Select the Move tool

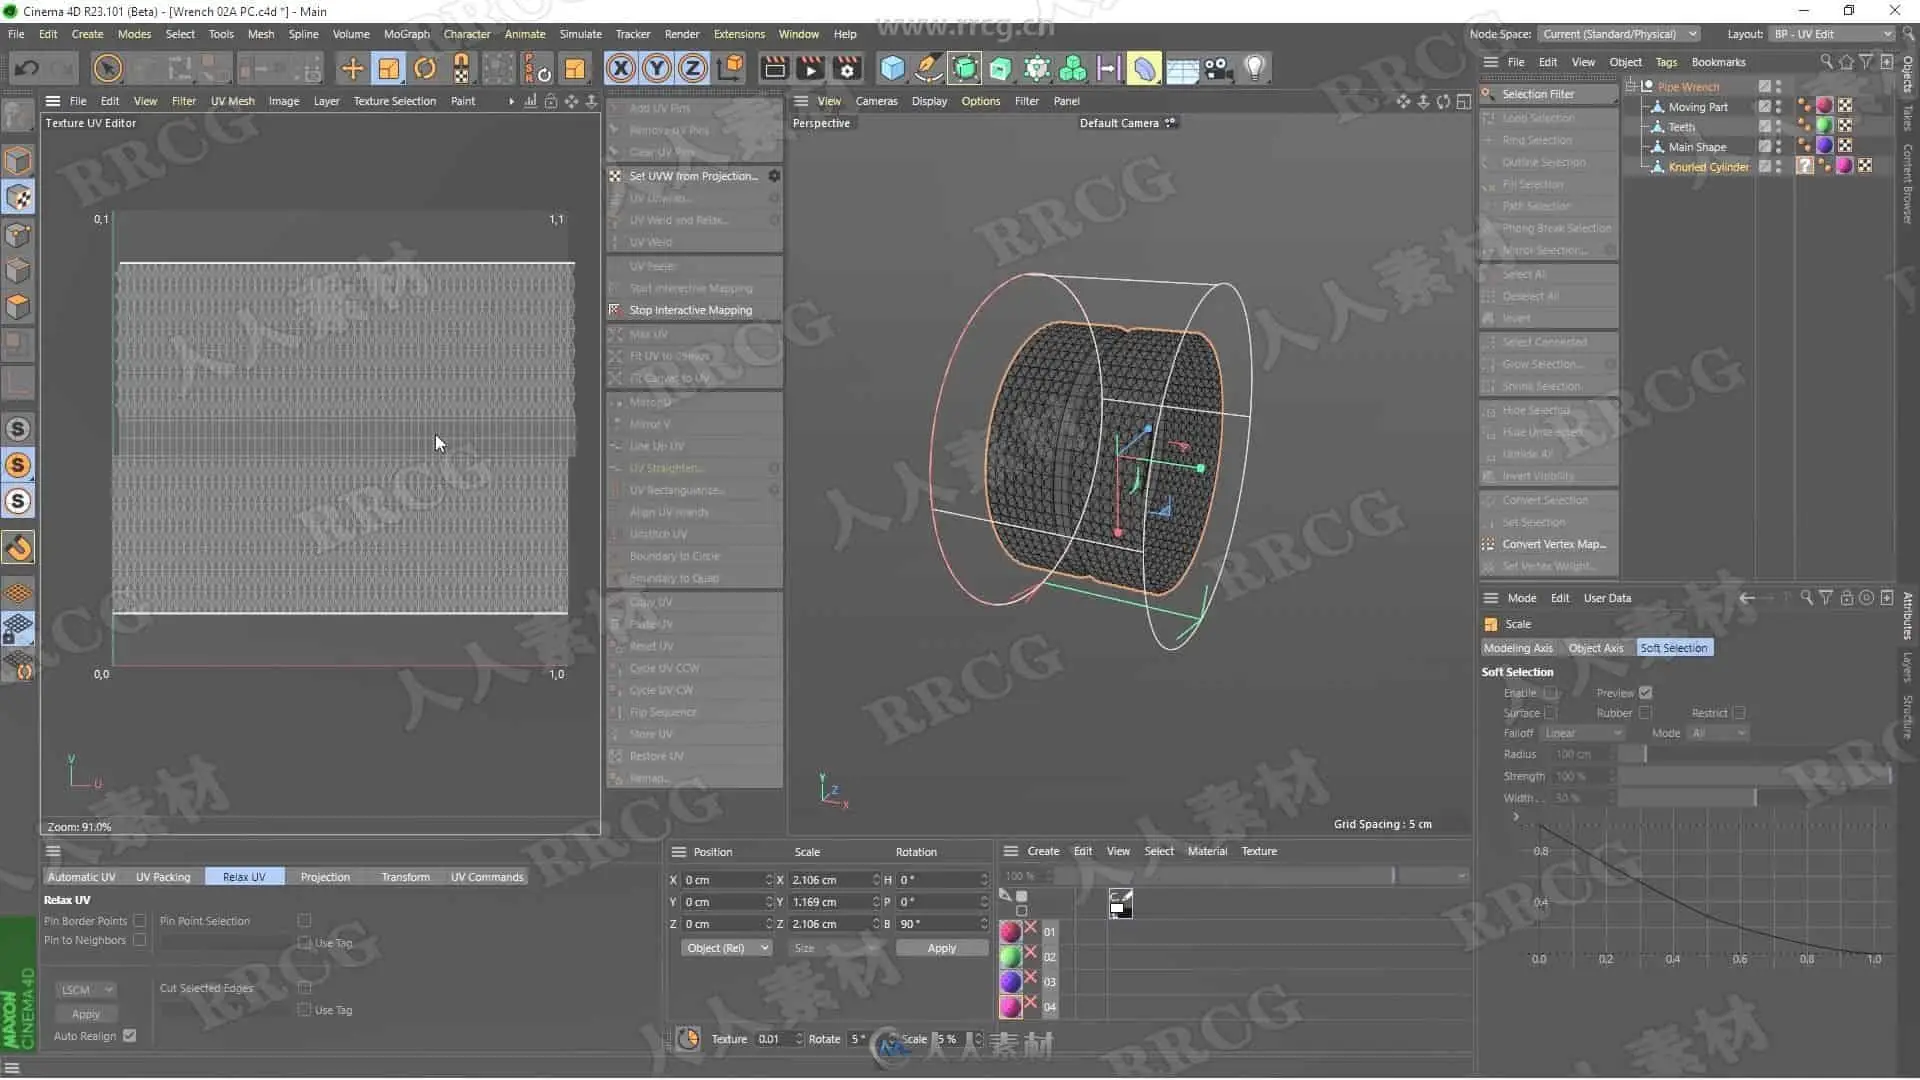click(352, 68)
